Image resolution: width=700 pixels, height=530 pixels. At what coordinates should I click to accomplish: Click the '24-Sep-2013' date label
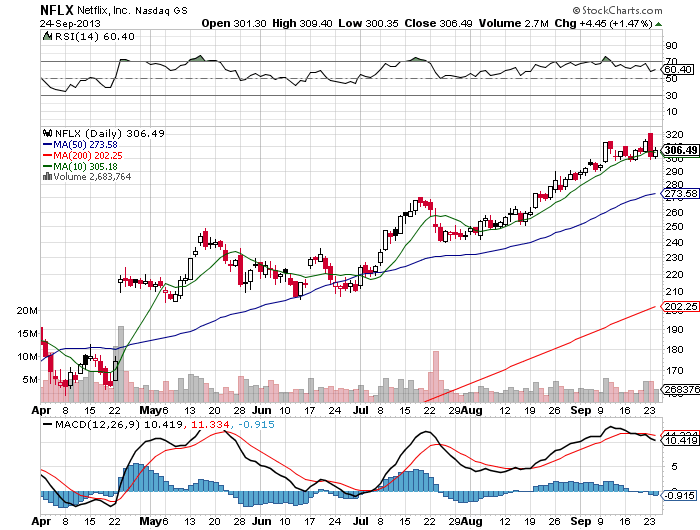(70, 24)
